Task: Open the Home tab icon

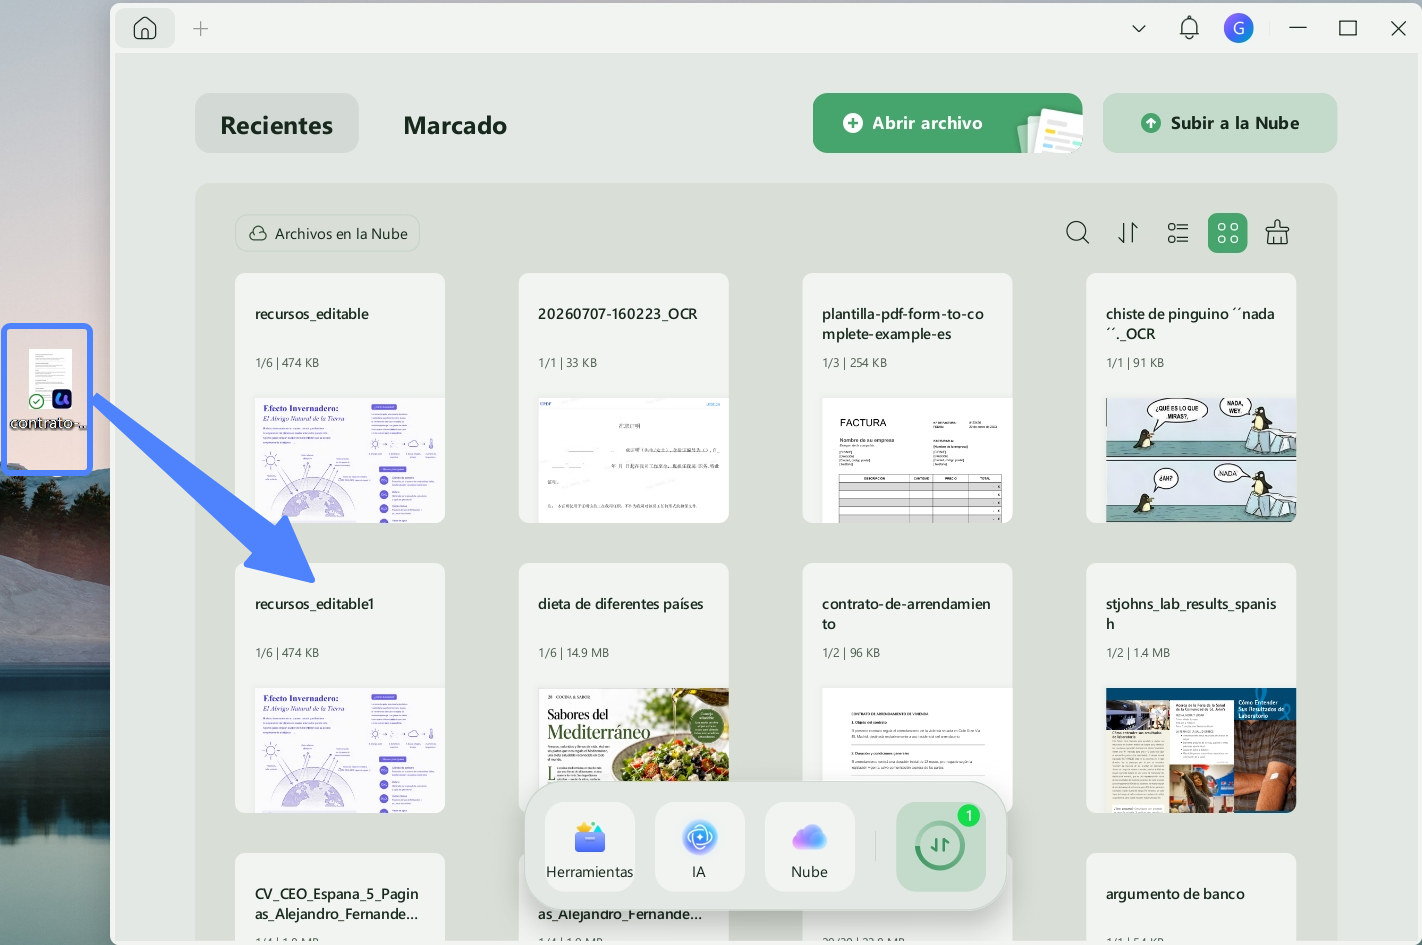Action: point(145,28)
